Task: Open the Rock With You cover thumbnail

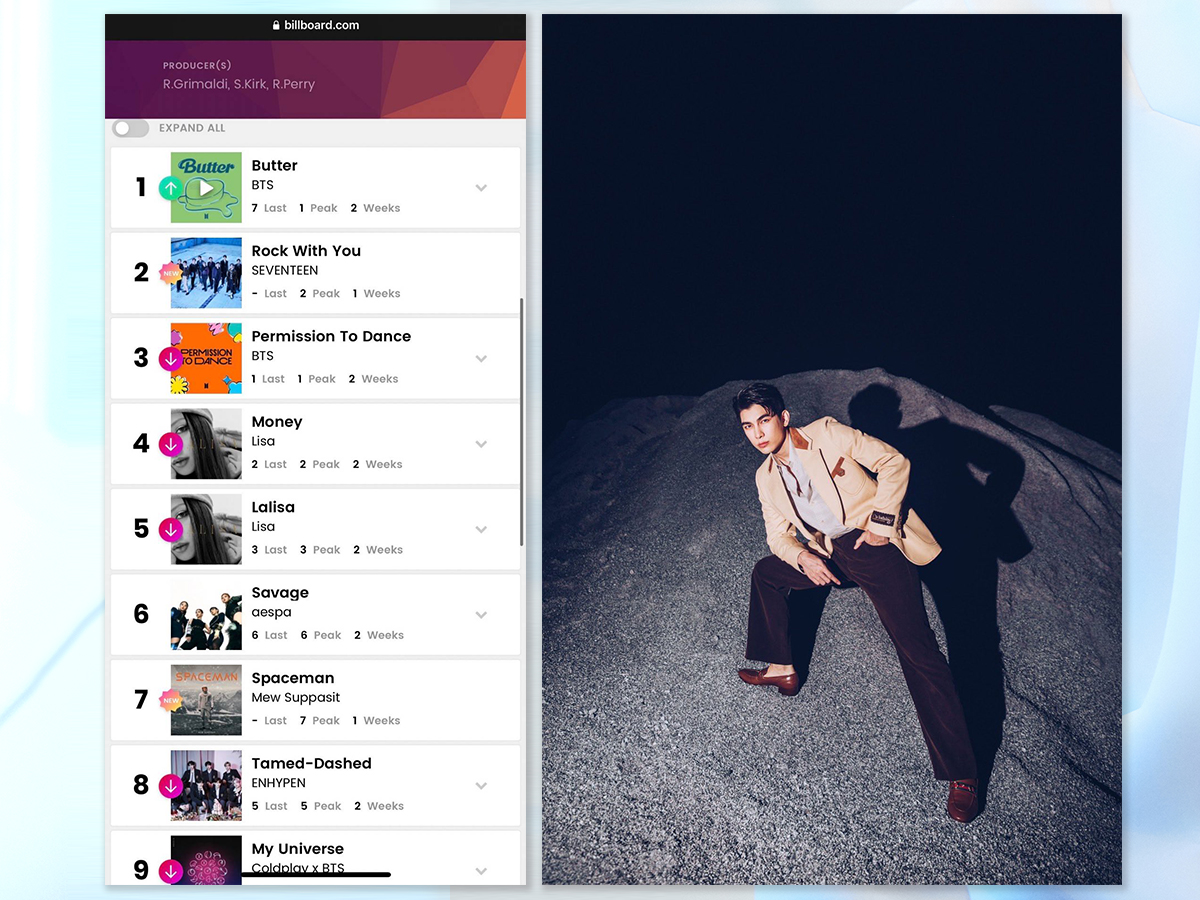Action: point(206,273)
